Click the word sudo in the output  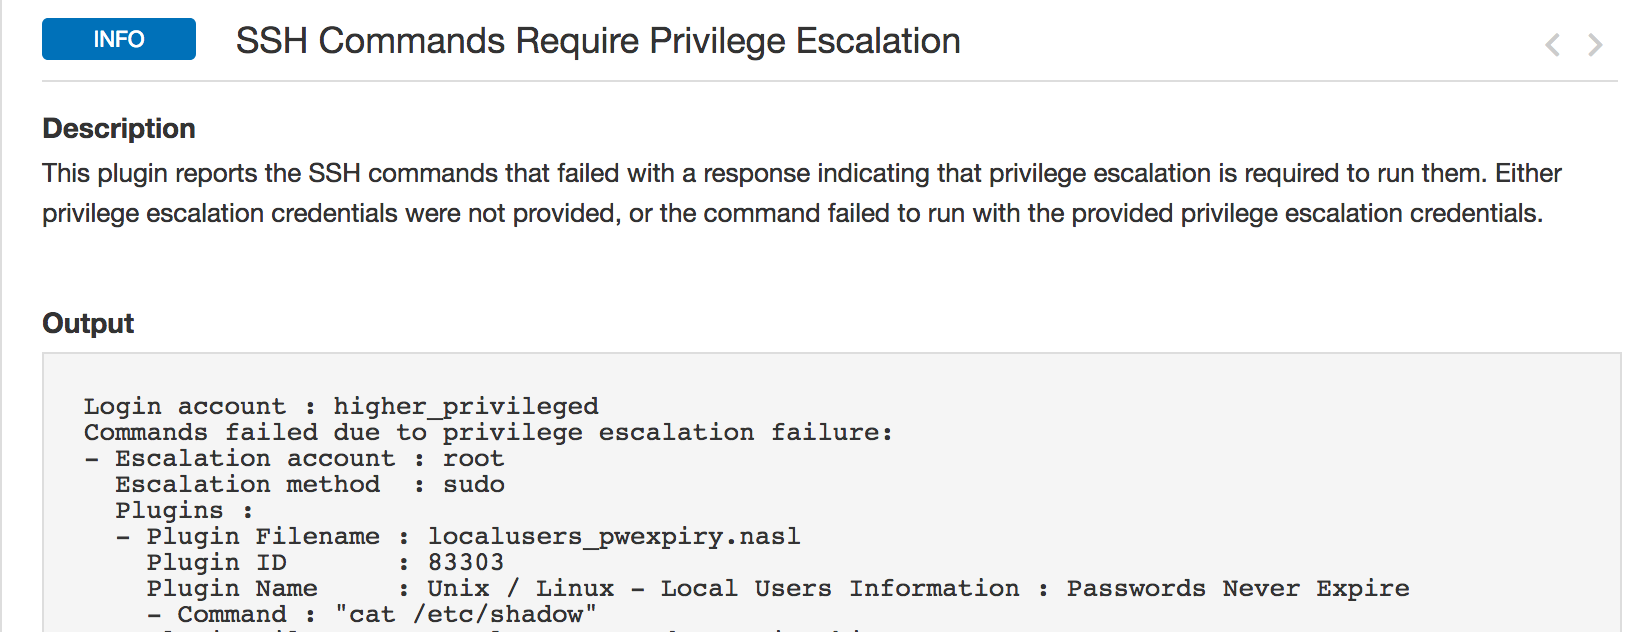474,485
